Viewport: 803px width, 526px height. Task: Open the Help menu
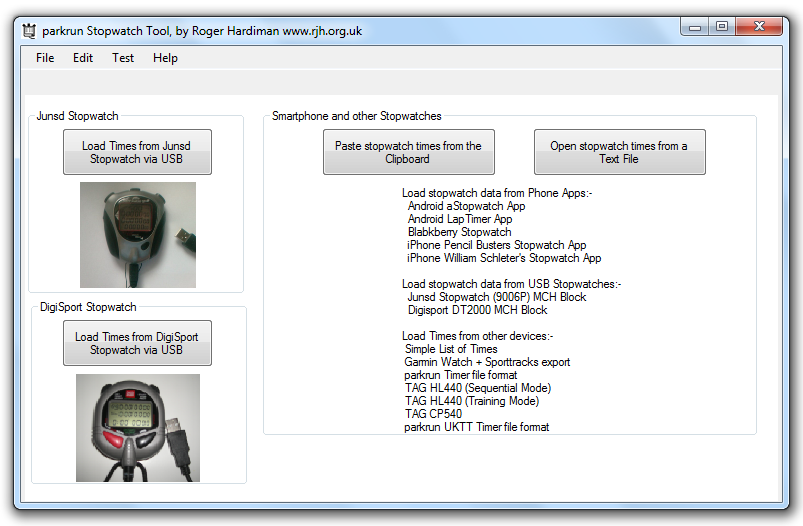pyautogui.click(x=165, y=58)
